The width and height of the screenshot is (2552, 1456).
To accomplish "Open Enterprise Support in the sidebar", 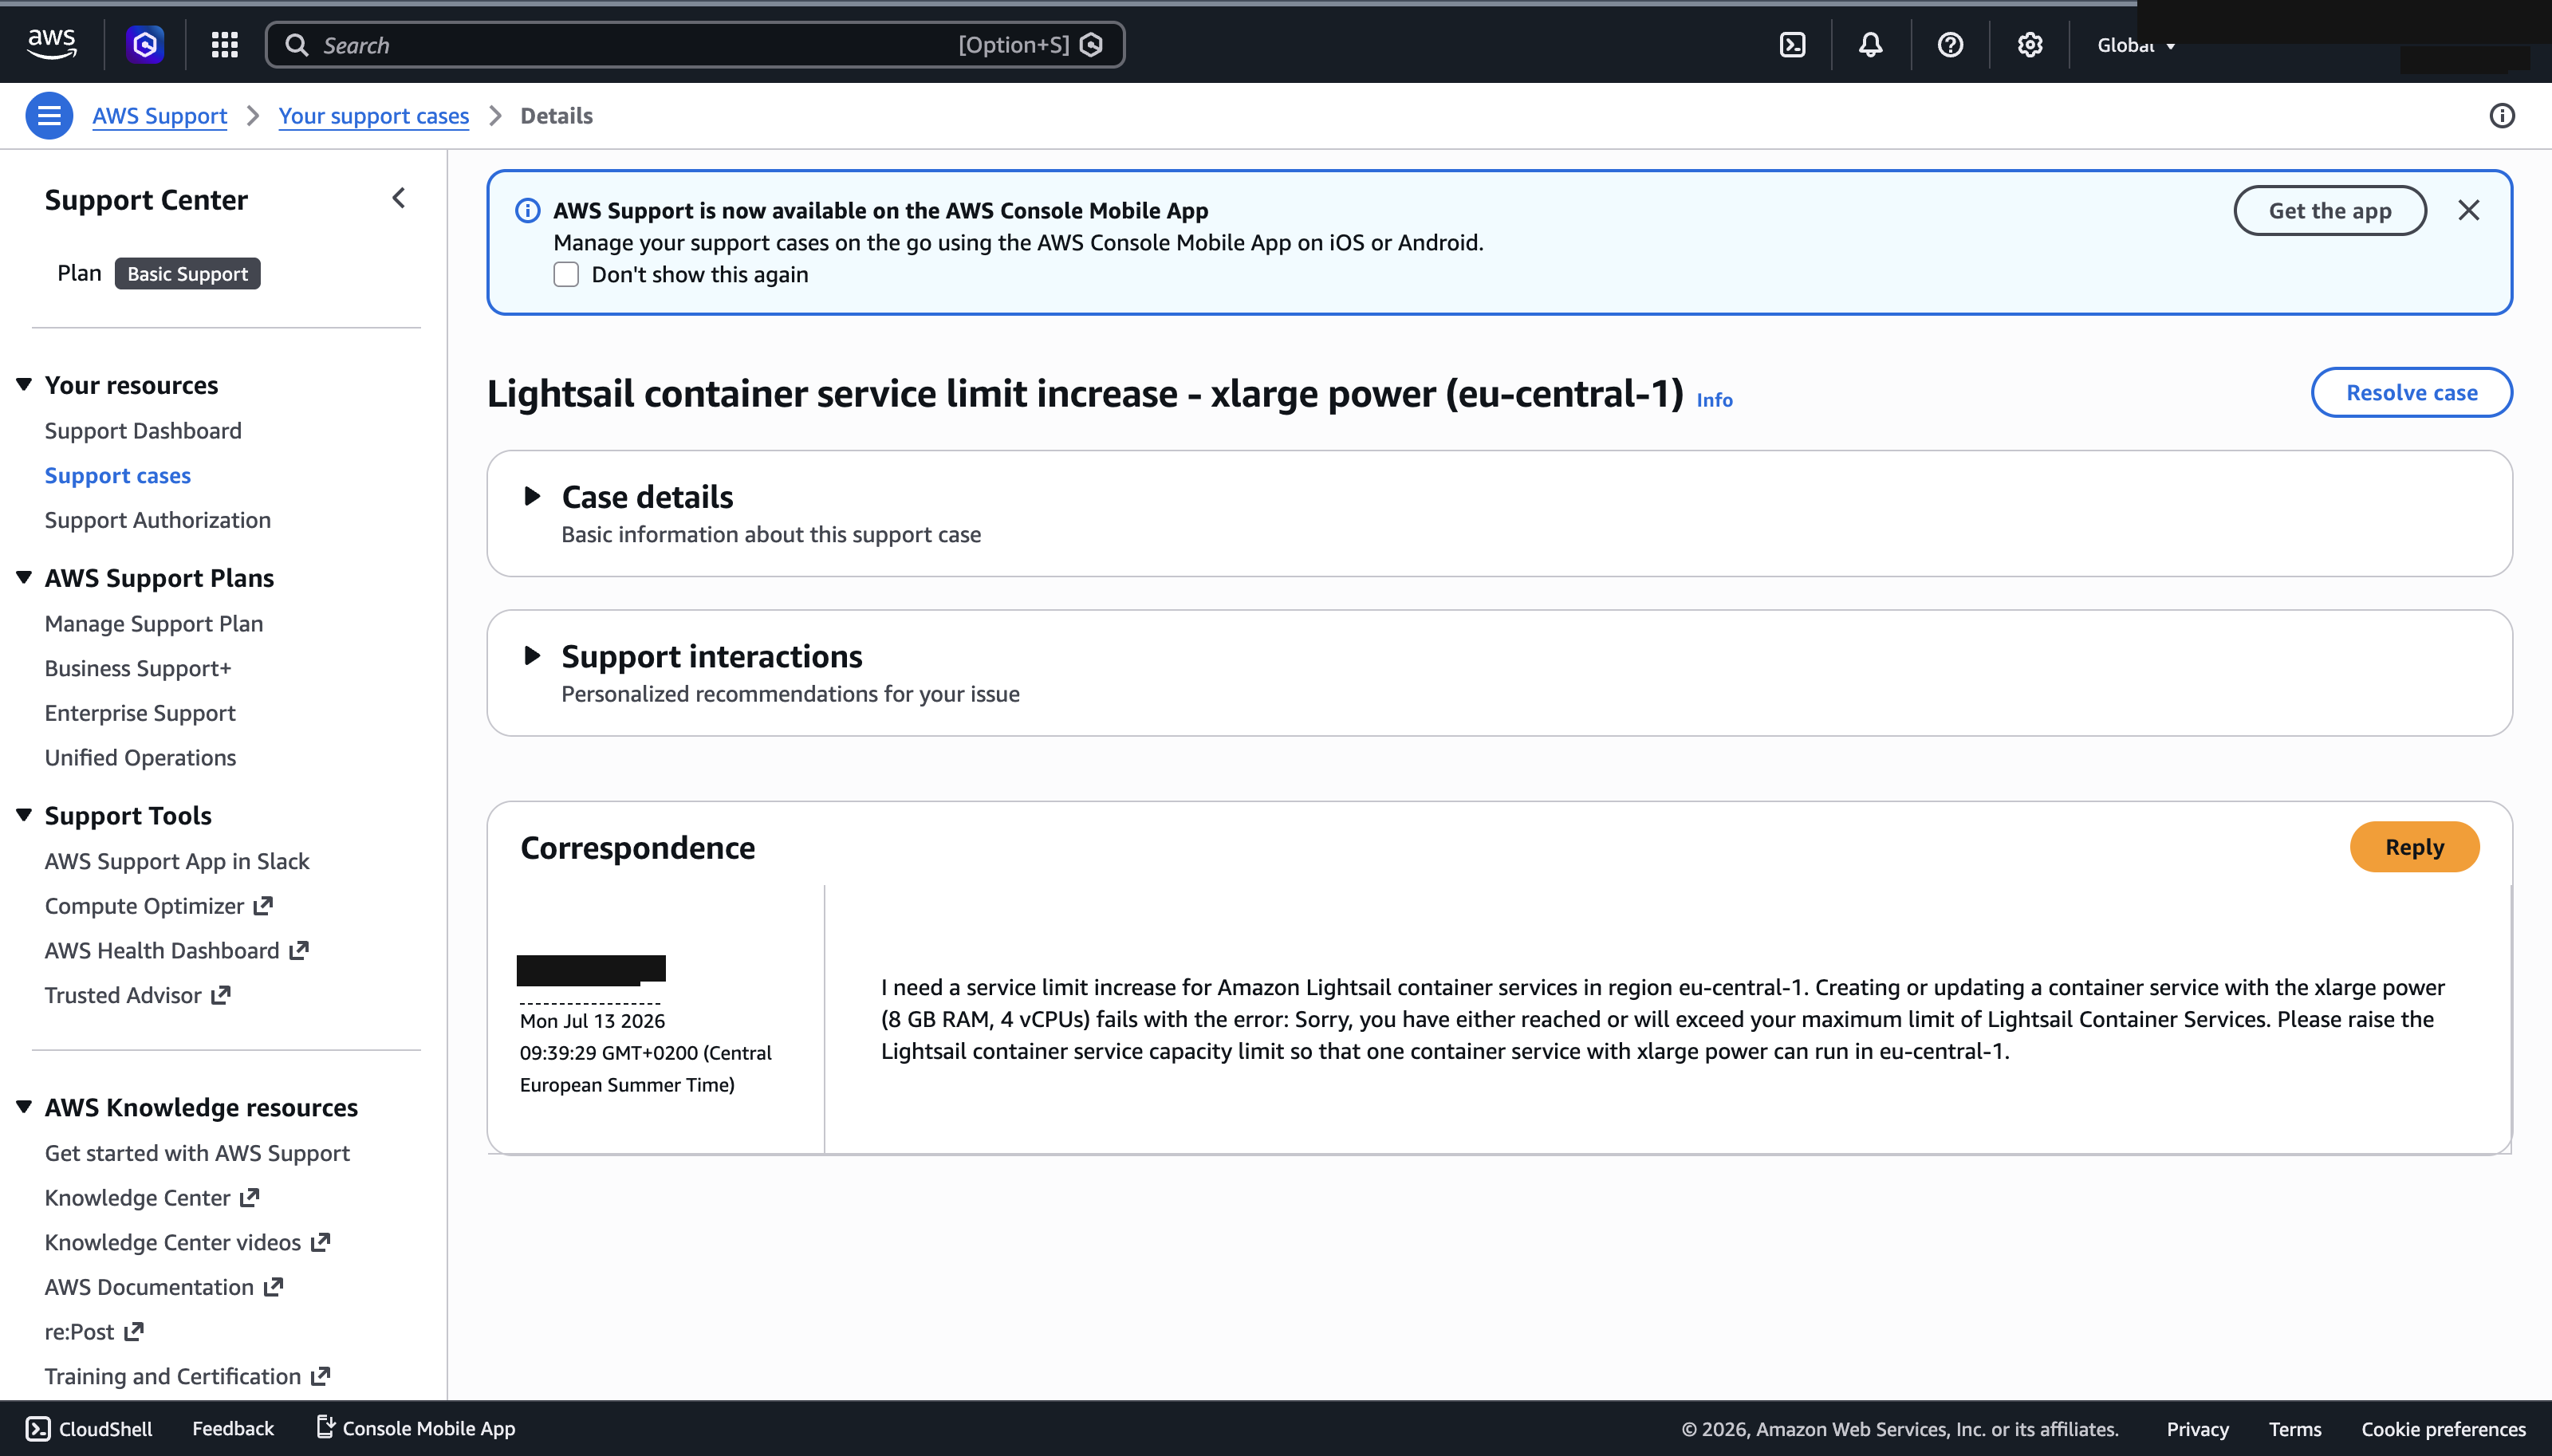I will click(140, 713).
